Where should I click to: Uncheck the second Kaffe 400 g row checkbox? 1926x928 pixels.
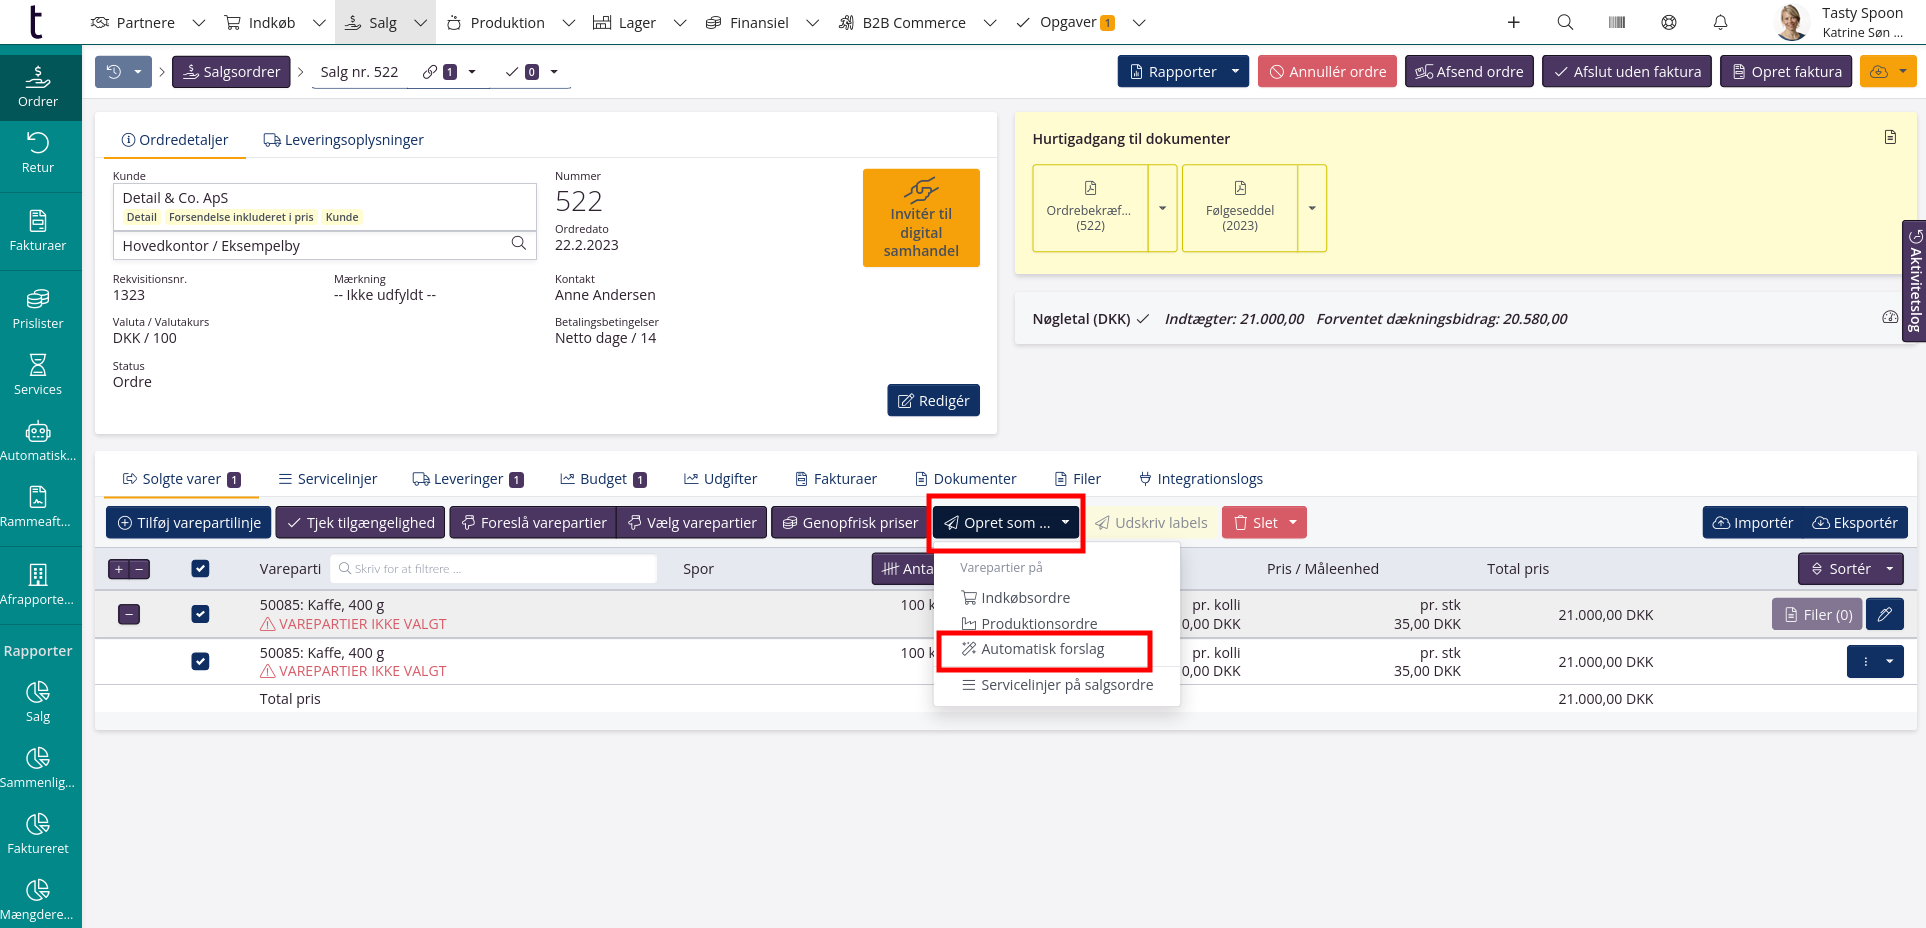coord(200,661)
